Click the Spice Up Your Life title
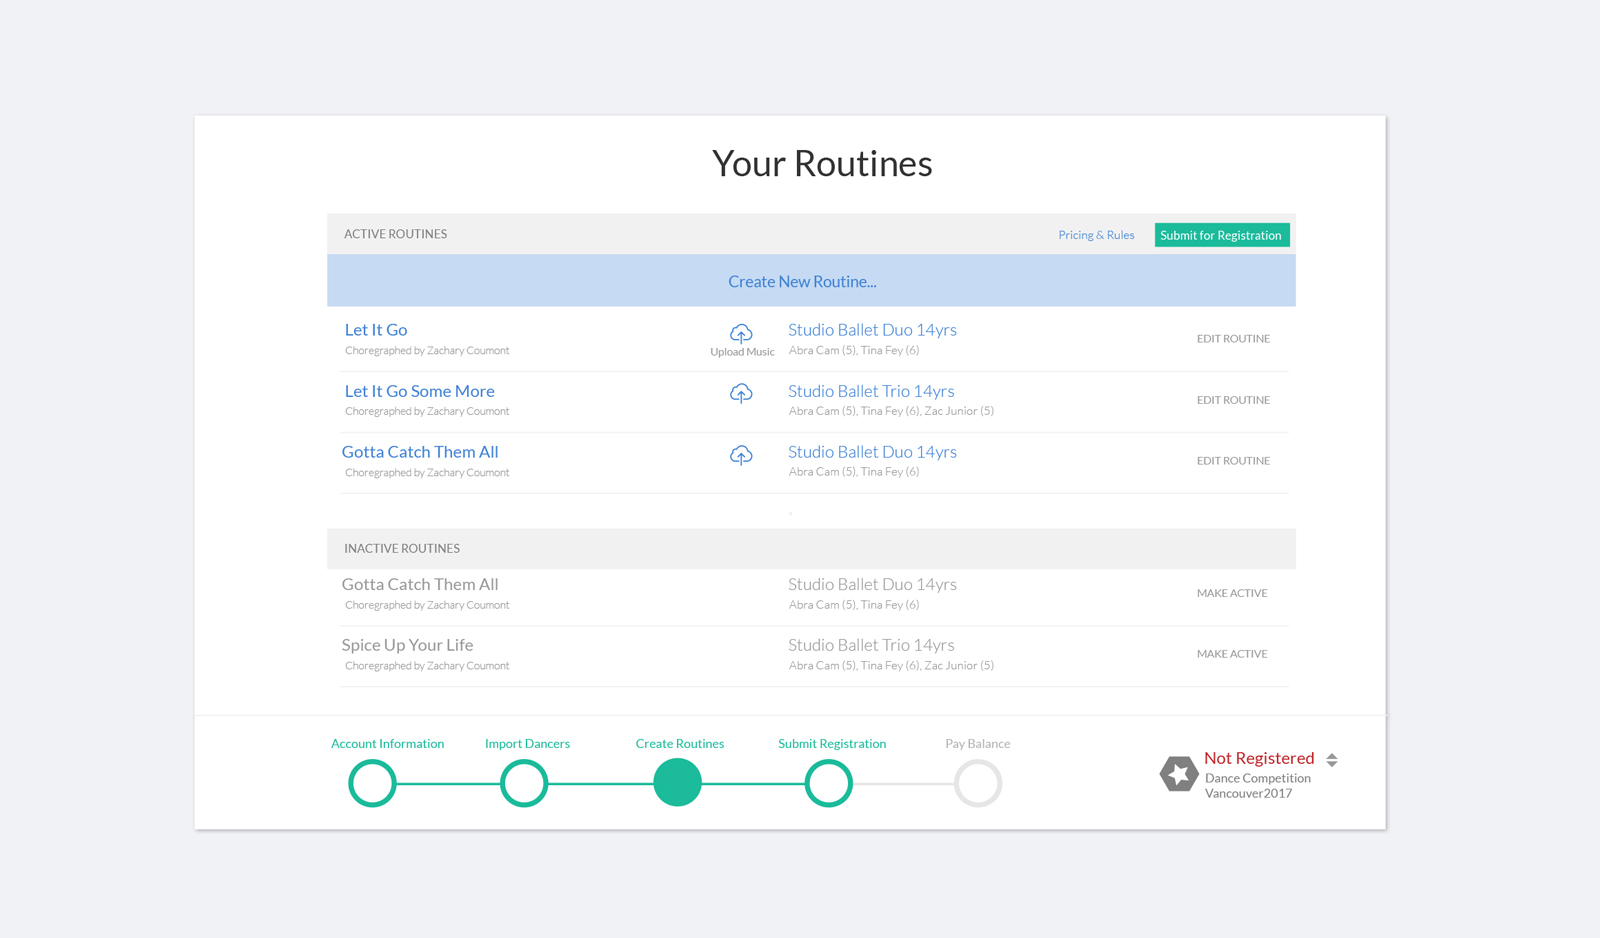 [x=407, y=645]
